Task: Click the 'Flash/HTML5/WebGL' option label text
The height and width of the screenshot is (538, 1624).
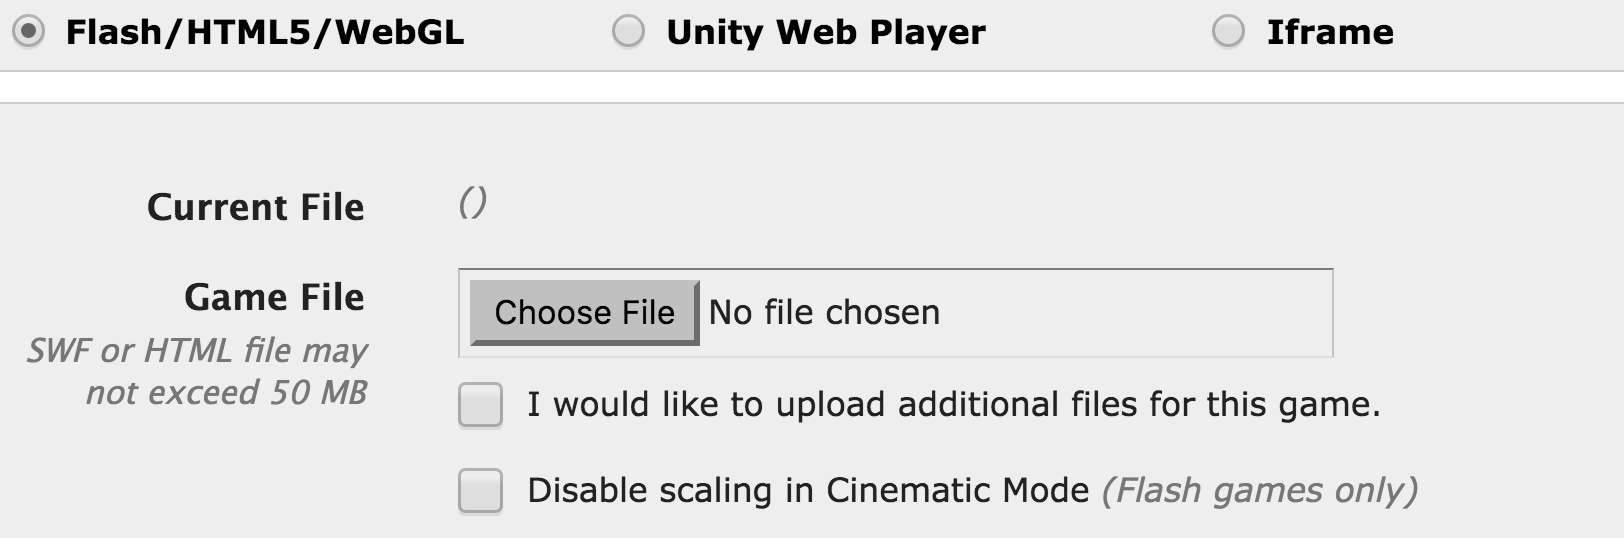Action: pos(264,32)
